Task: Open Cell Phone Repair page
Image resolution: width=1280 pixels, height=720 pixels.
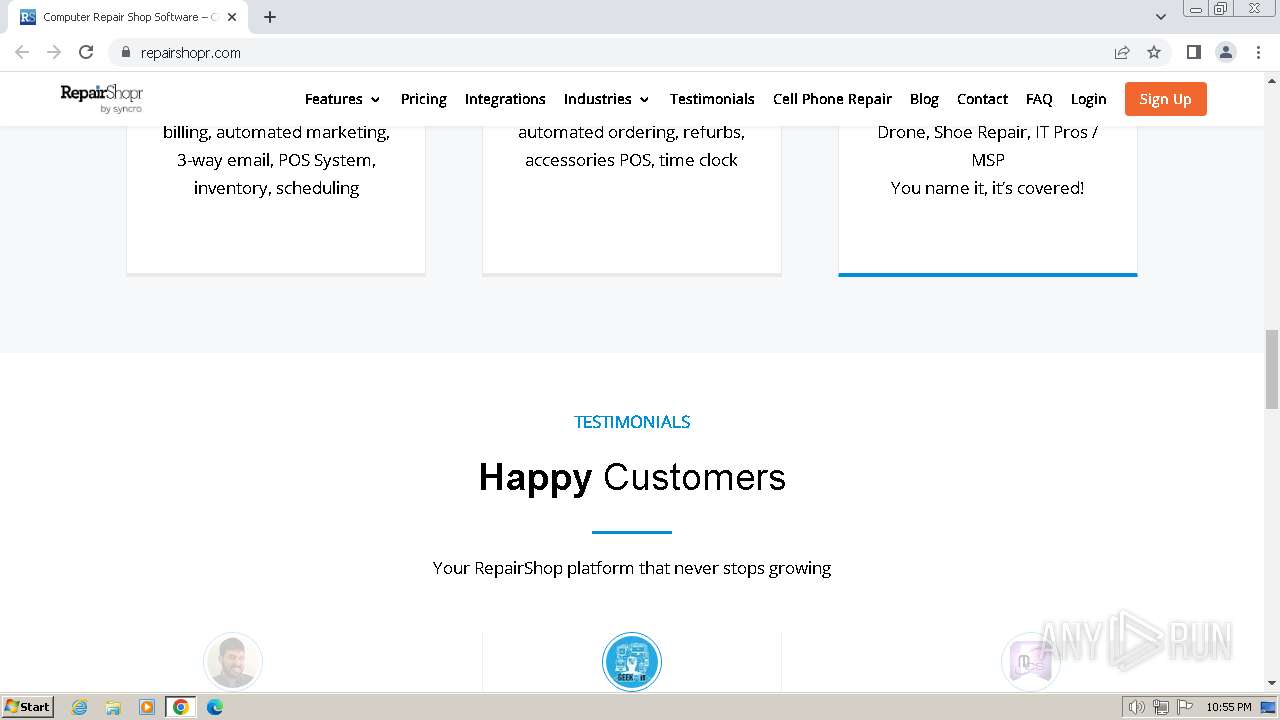Action: pos(832,99)
